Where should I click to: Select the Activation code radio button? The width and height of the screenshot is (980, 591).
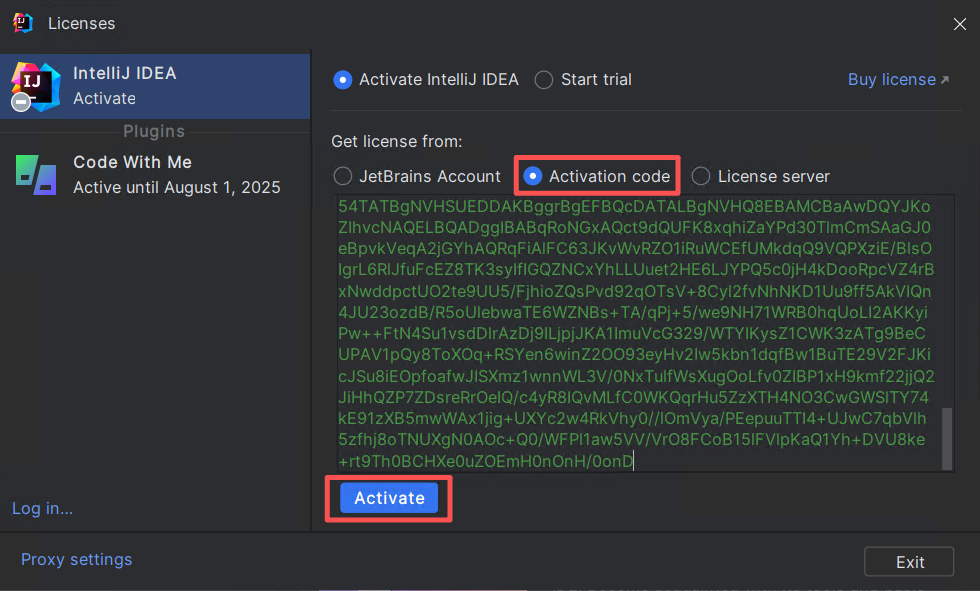(x=533, y=176)
